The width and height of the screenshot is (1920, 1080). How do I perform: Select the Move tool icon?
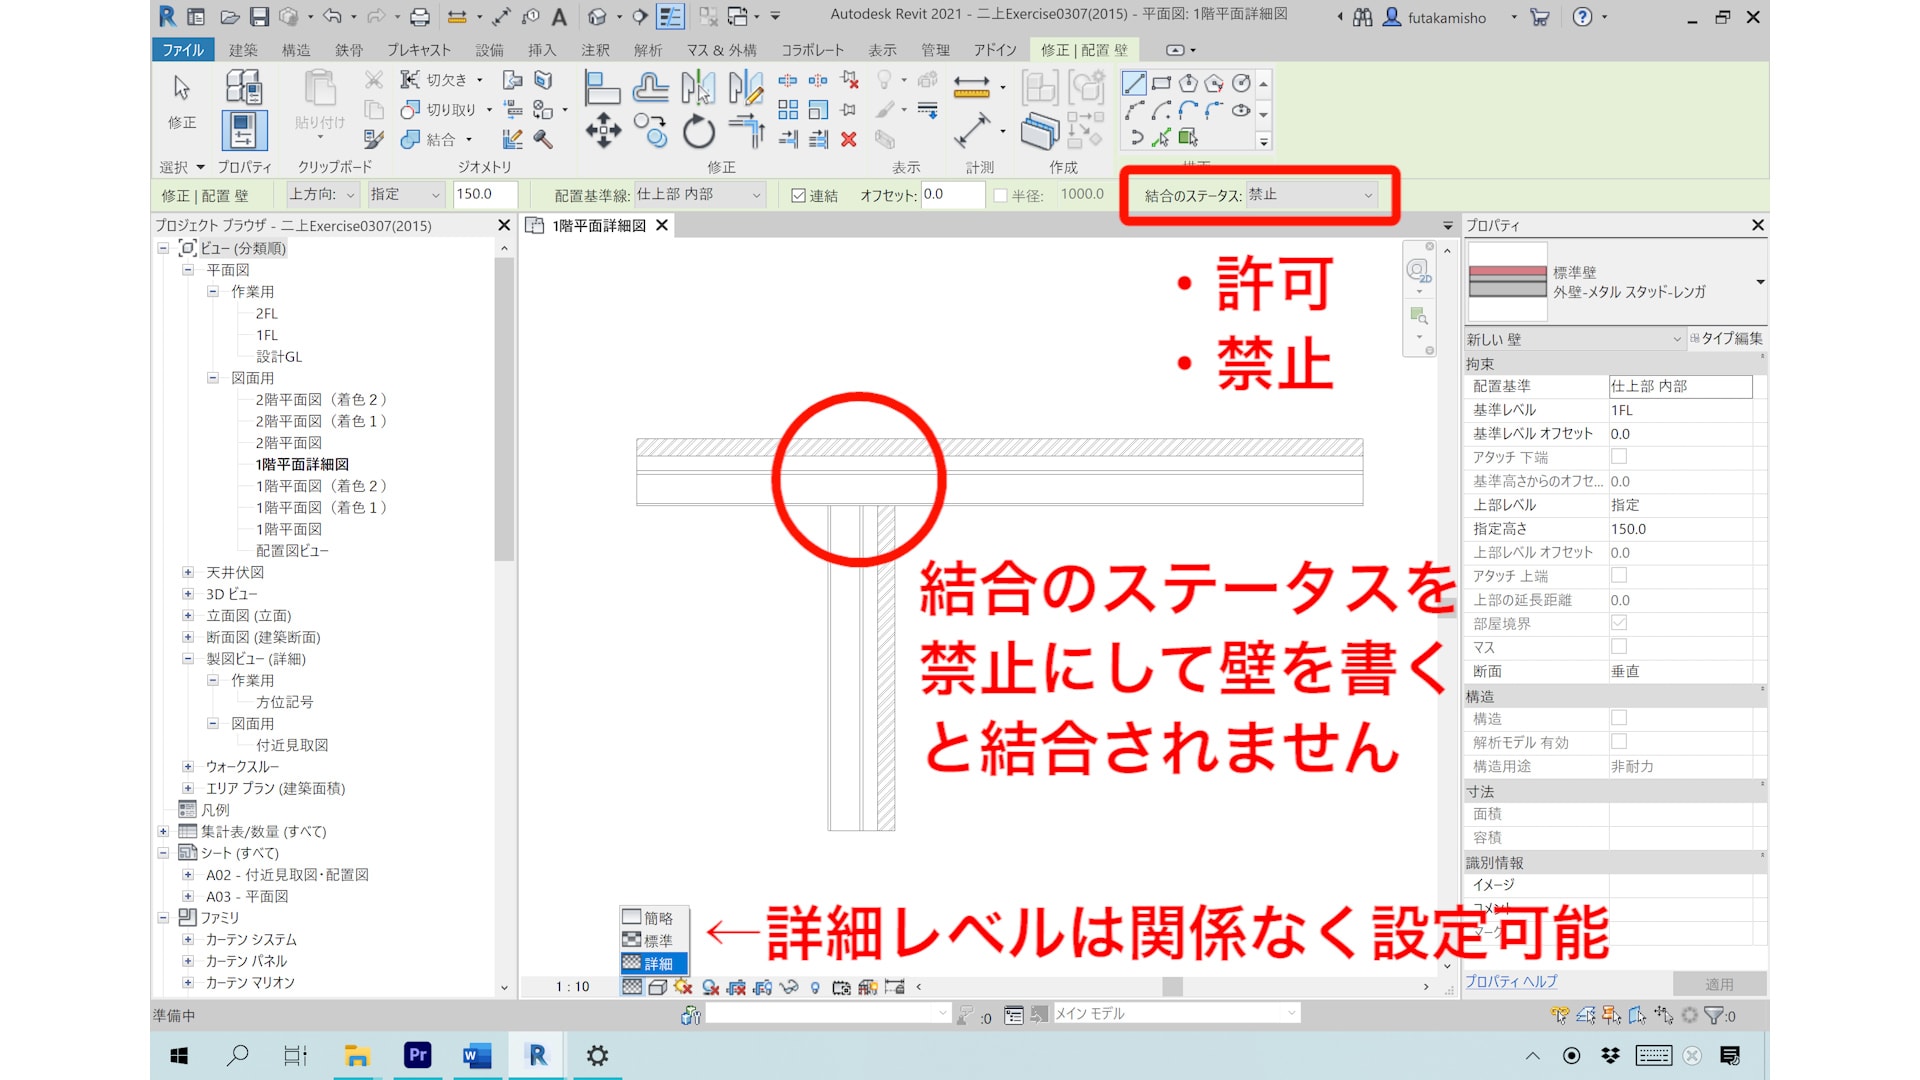pyautogui.click(x=603, y=131)
